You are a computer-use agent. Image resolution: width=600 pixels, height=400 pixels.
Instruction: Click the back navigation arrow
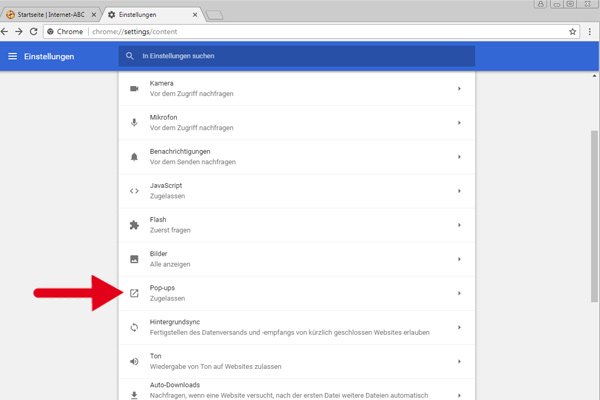[x=6, y=31]
